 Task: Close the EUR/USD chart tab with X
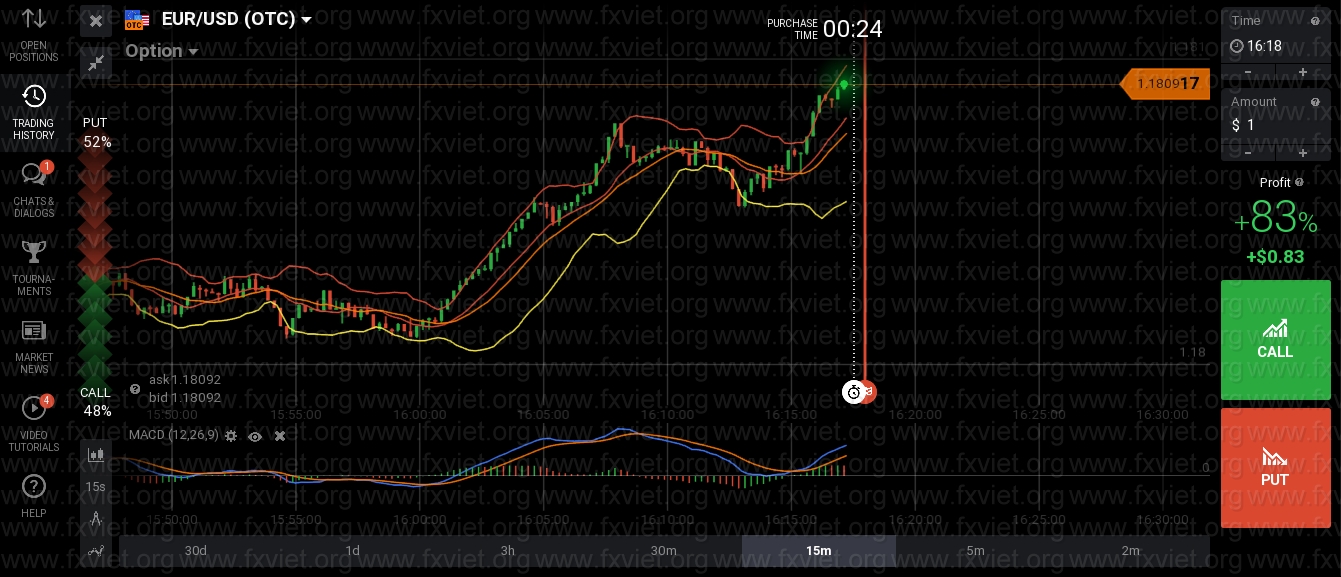(x=96, y=20)
